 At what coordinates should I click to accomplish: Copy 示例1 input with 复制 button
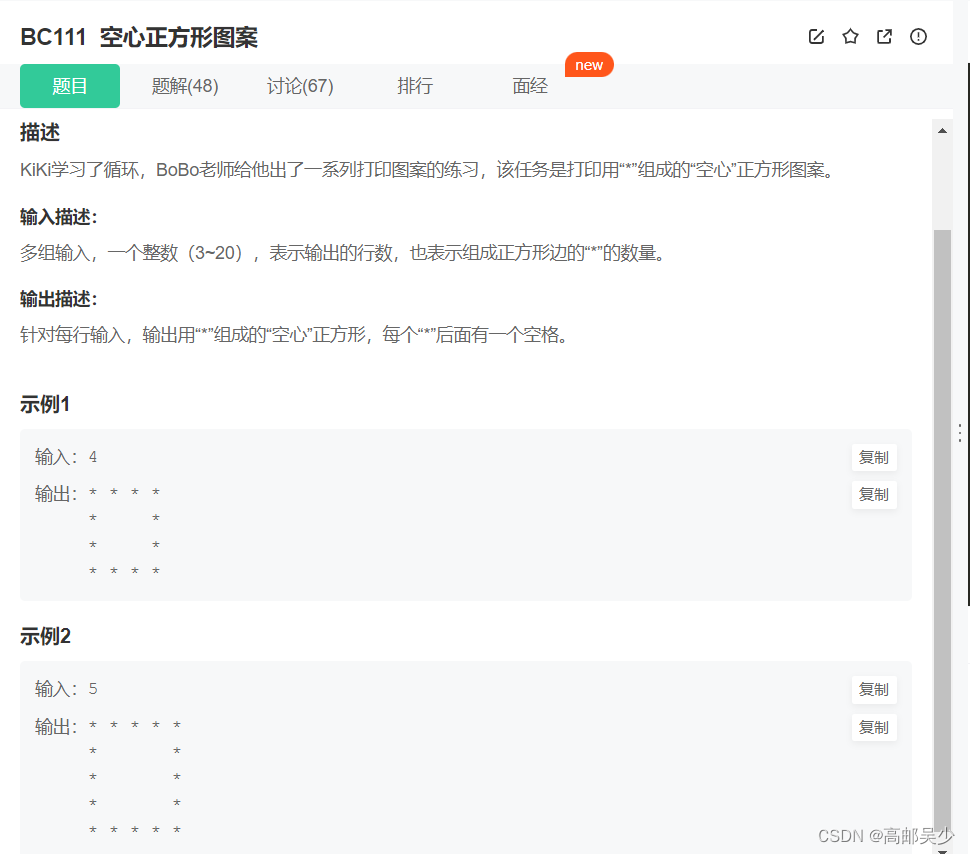click(x=873, y=457)
